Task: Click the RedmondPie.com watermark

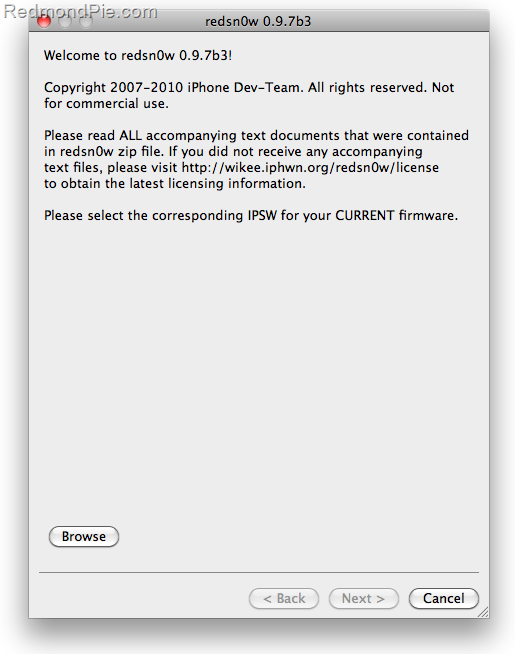Action: coord(80,12)
